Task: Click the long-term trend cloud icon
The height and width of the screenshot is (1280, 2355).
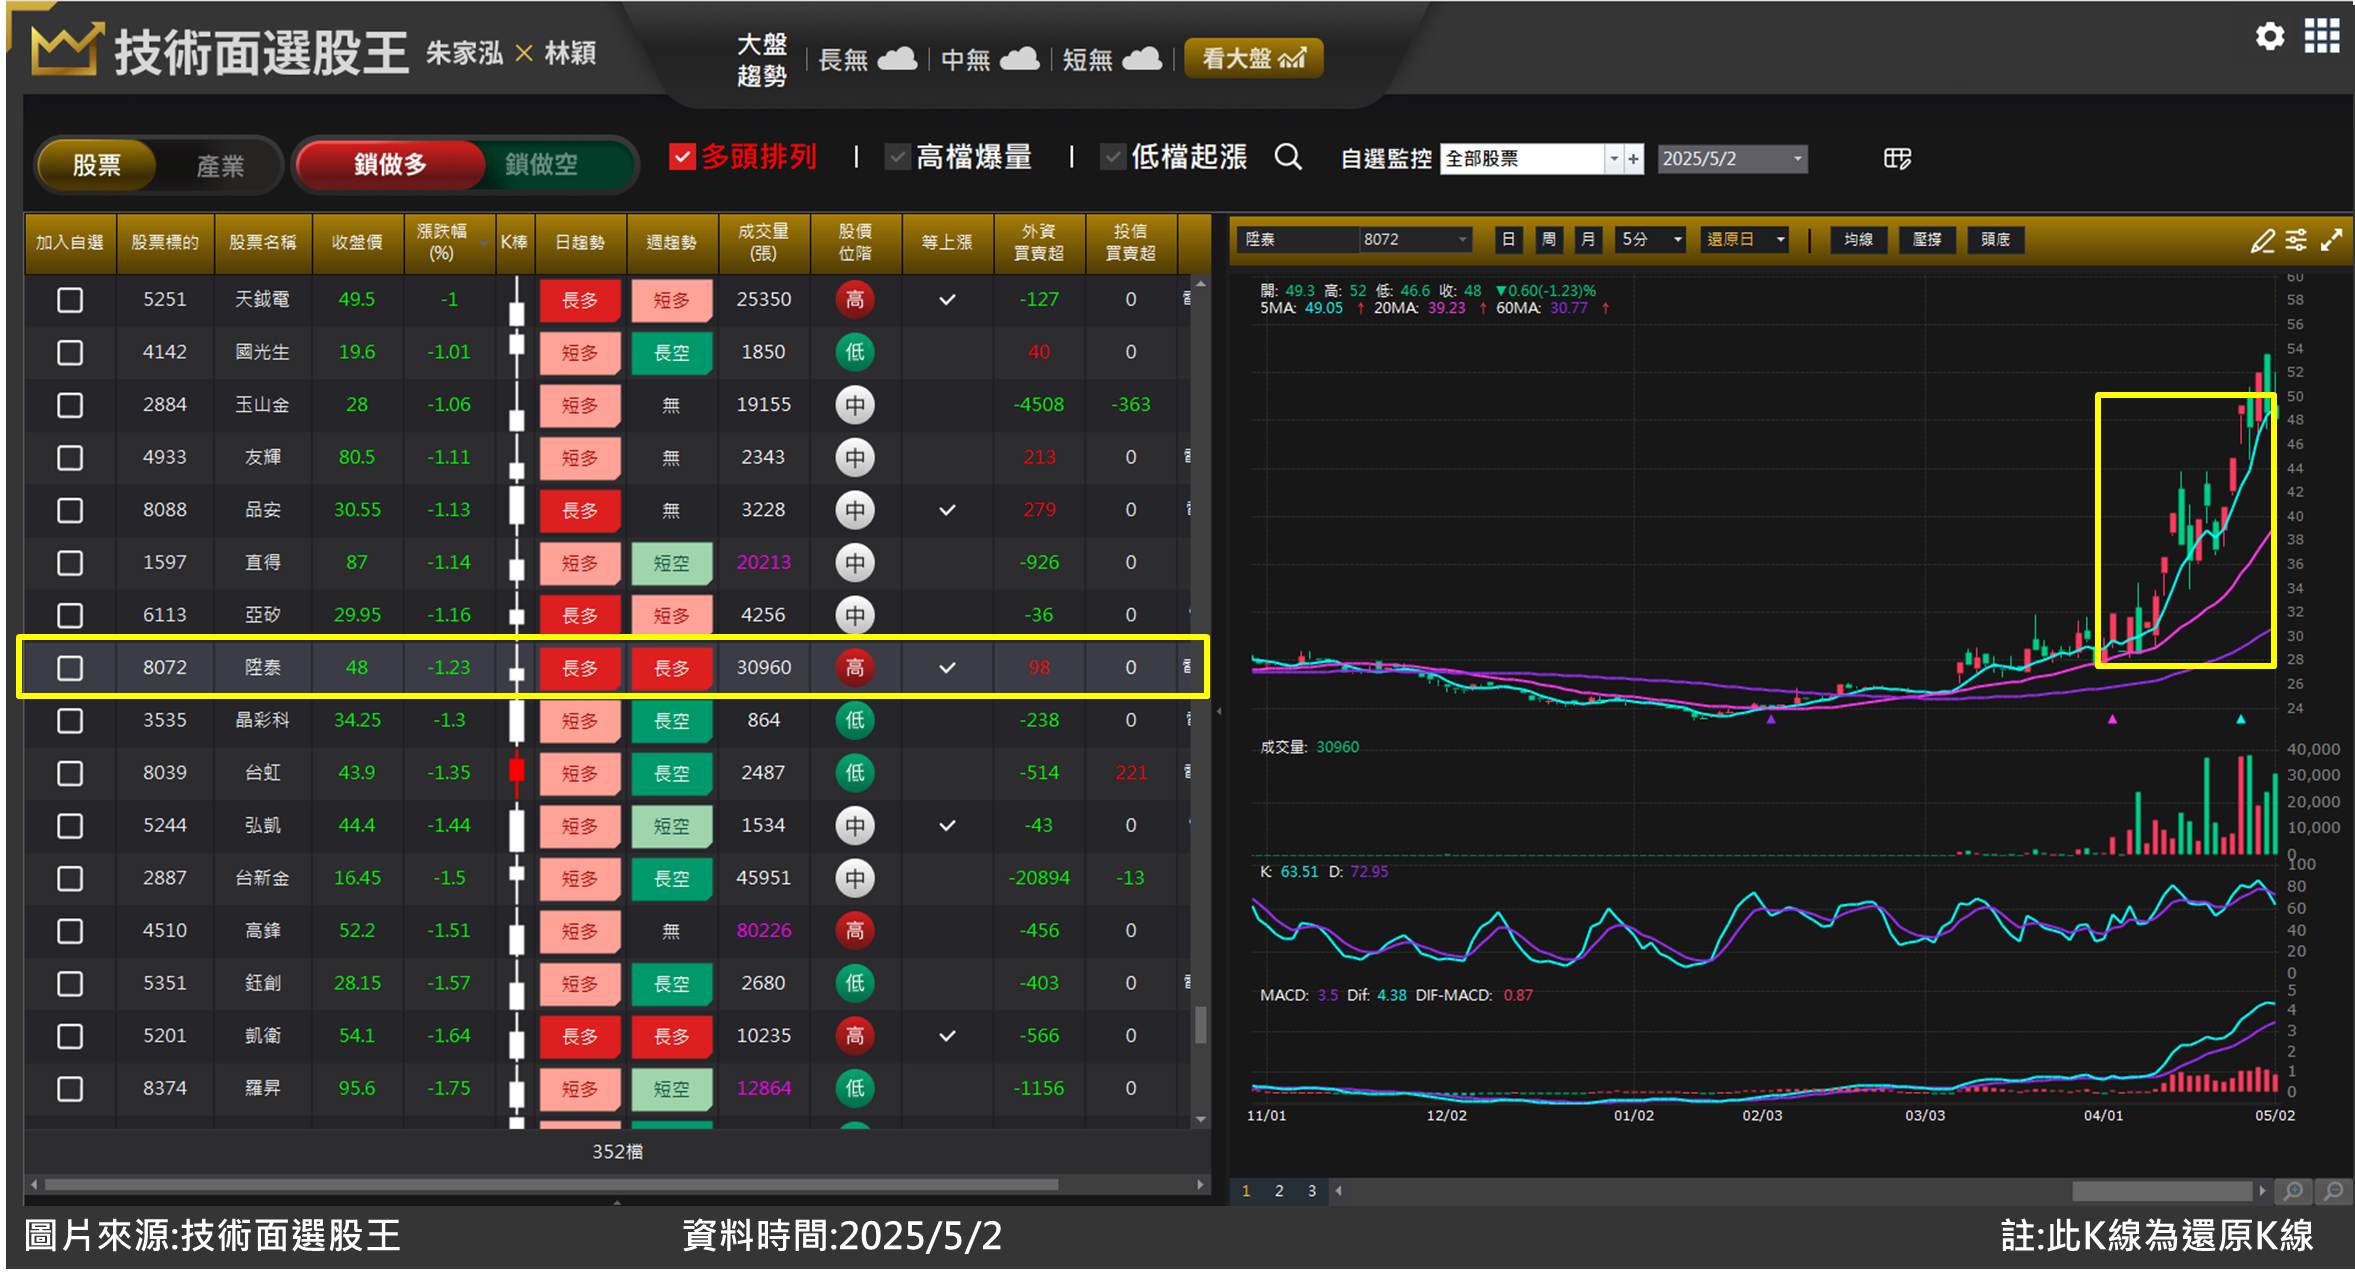Action: 897,59
